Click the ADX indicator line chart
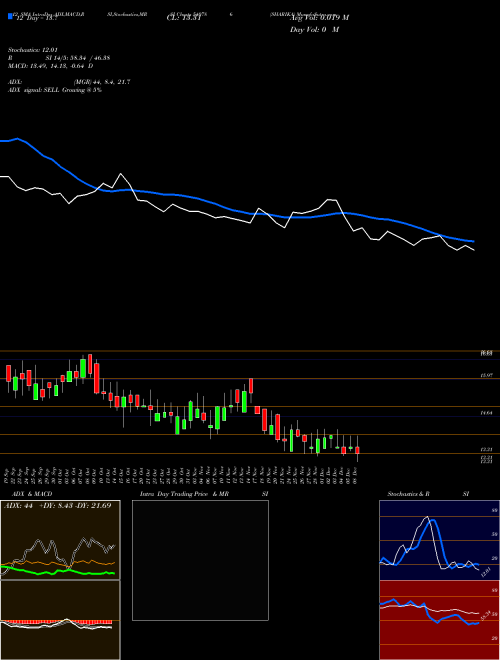The image size is (500, 660). [60, 540]
